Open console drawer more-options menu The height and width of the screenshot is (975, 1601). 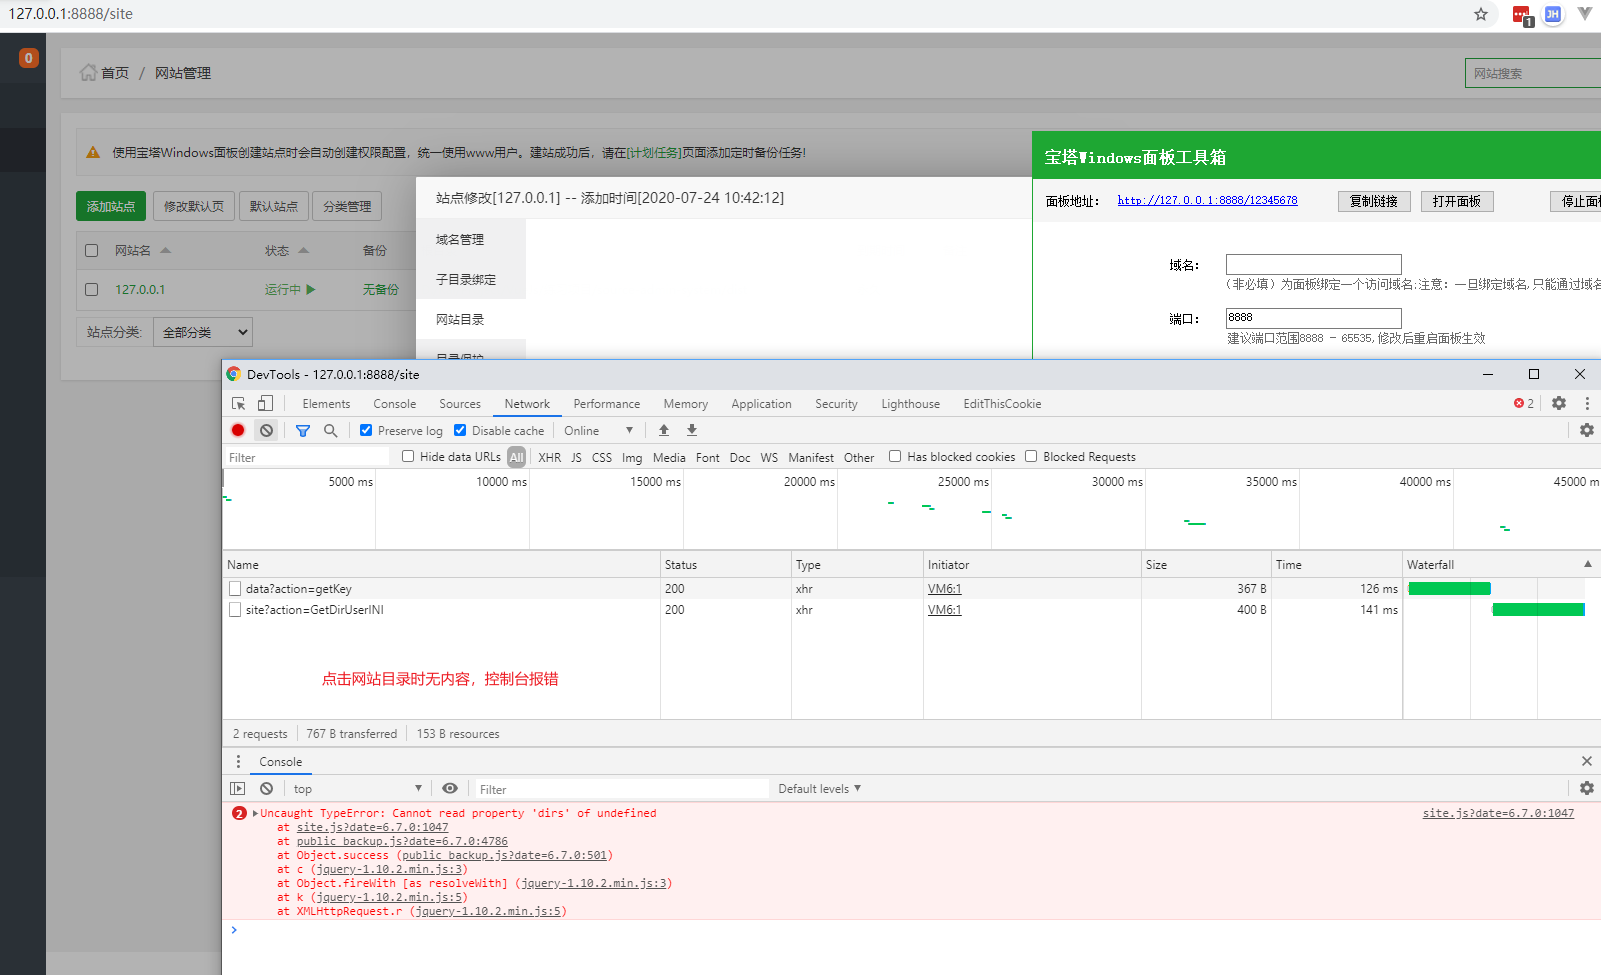[238, 761]
